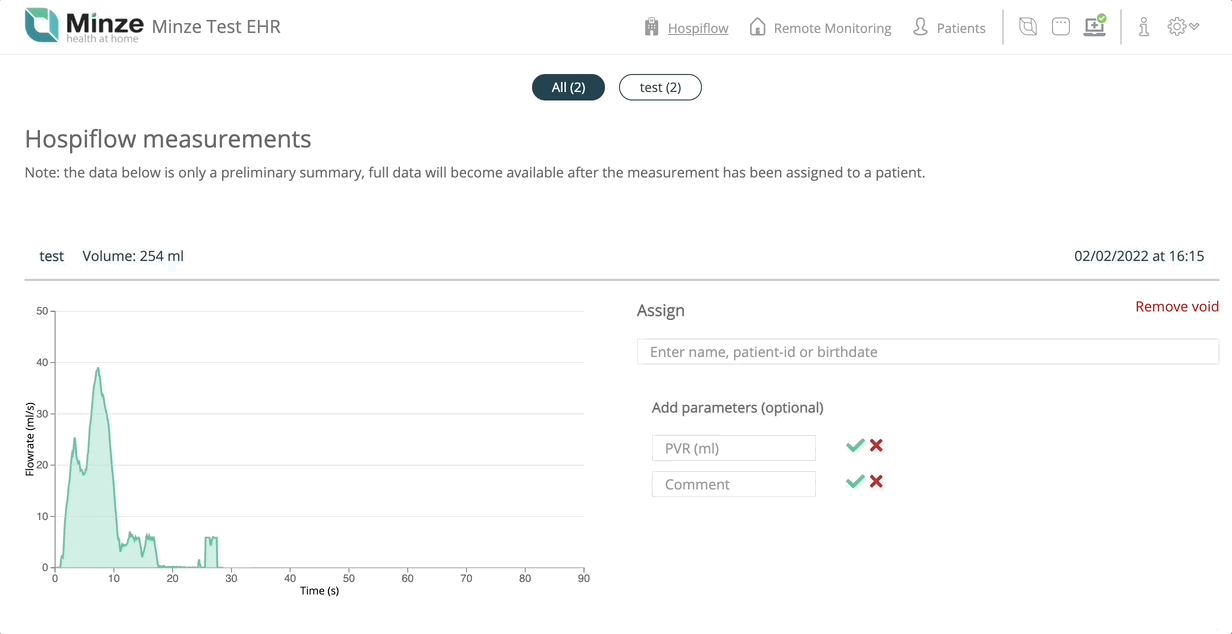
Task: Click the house icon beside Remote Monitoring
Action: click(758, 27)
